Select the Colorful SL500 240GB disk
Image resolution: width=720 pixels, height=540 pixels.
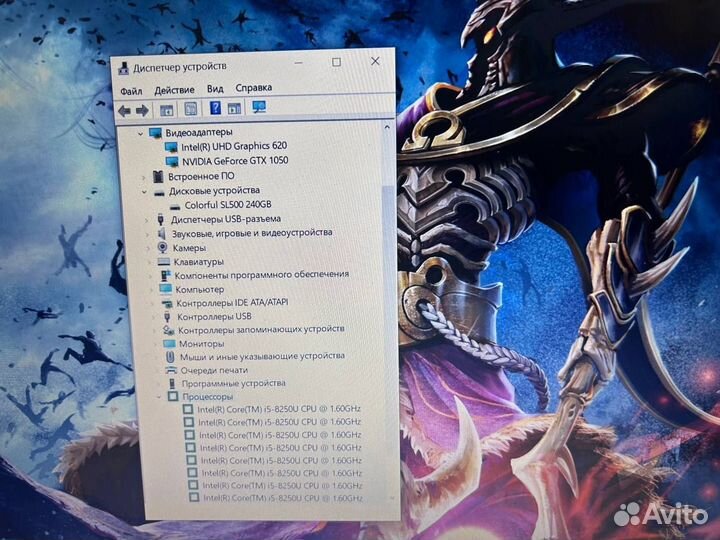click(228, 205)
